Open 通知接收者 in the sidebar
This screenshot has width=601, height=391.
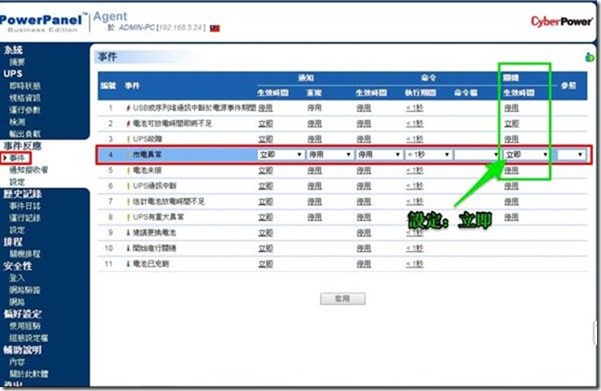29,170
